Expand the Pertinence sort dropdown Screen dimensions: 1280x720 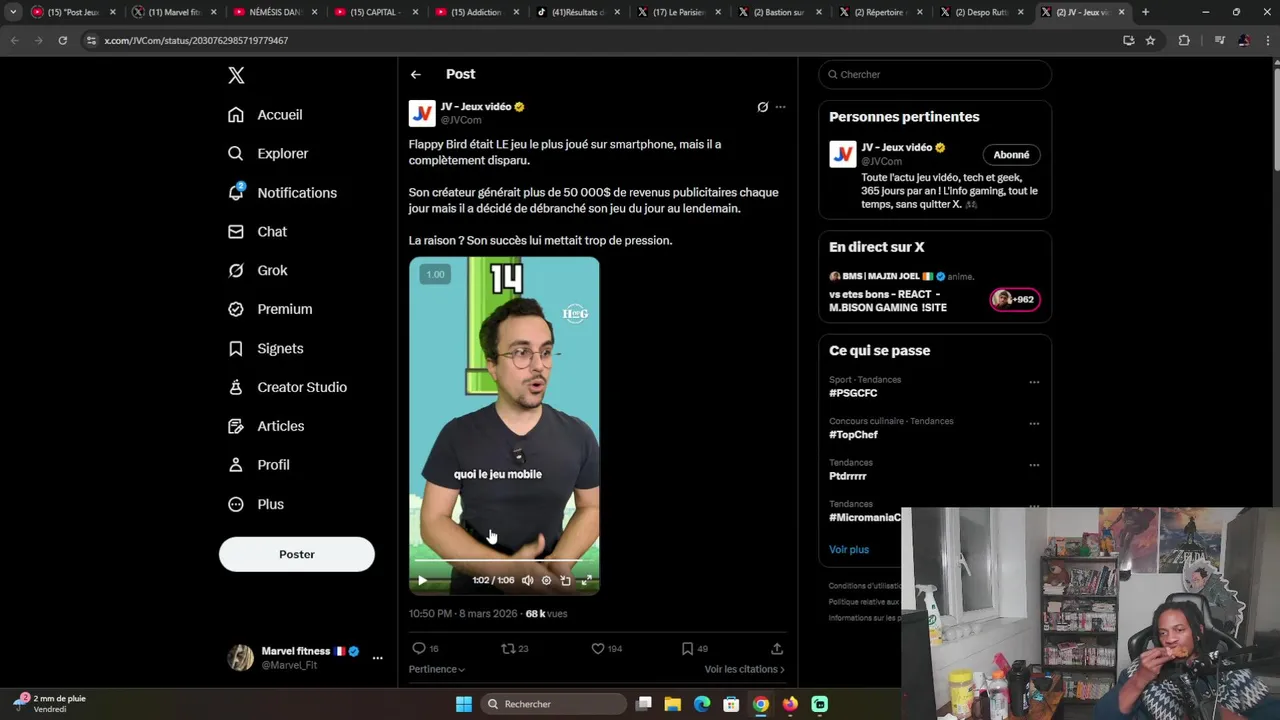click(x=437, y=669)
